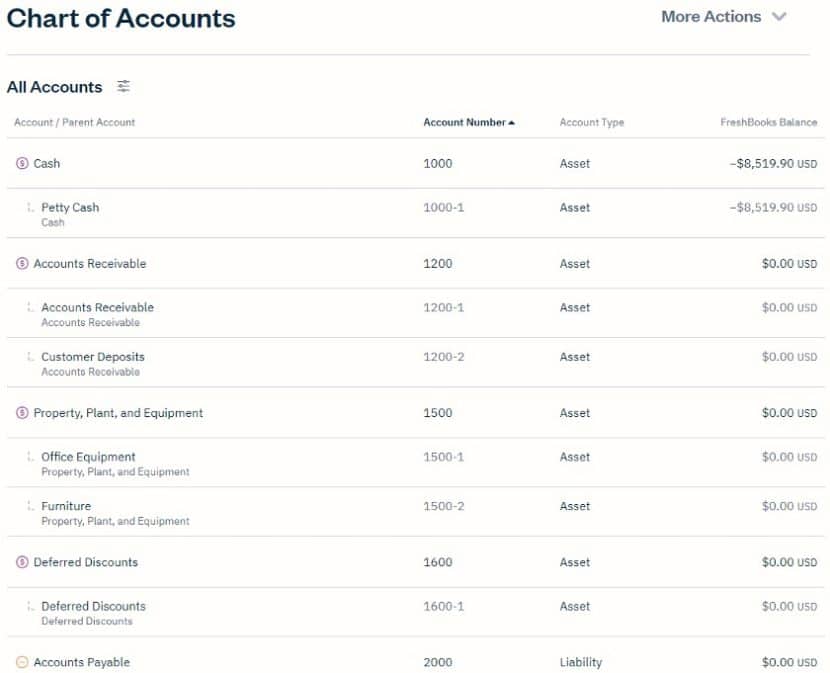The height and width of the screenshot is (673, 830).
Task: Click the FreshBooks Balance column header
Action: pyautogui.click(x=768, y=122)
